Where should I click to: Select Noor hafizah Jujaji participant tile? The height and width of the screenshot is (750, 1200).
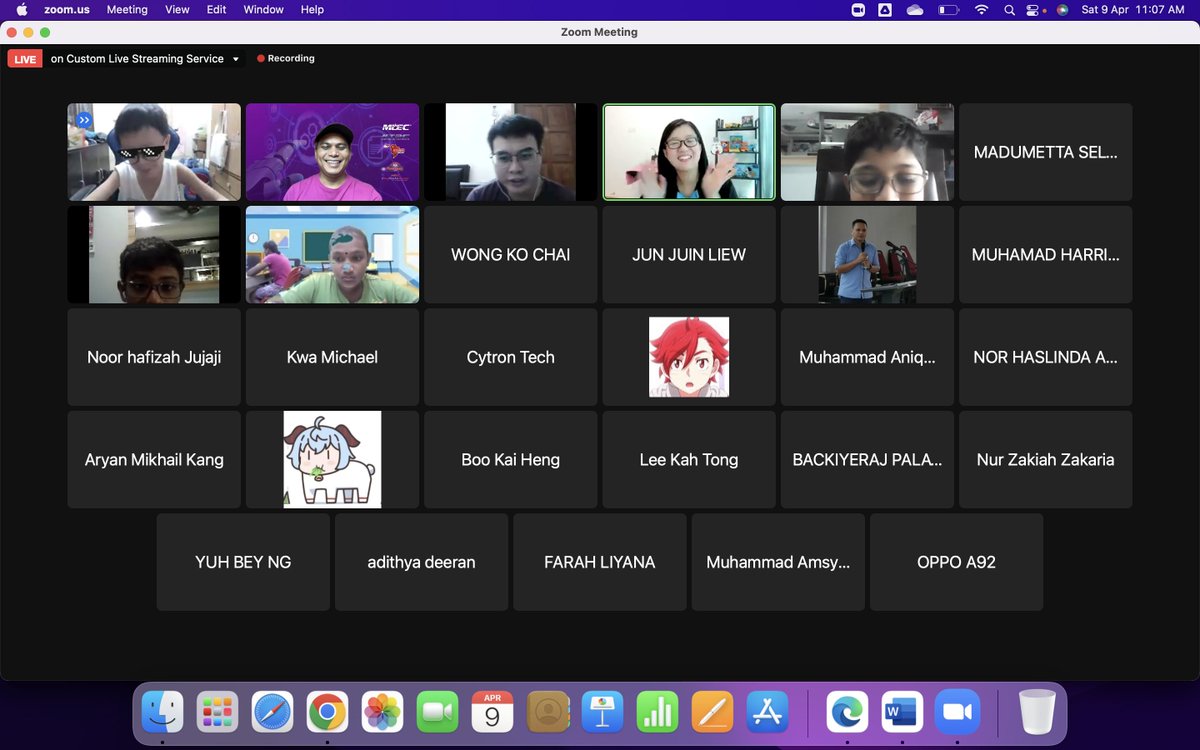pos(154,357)
